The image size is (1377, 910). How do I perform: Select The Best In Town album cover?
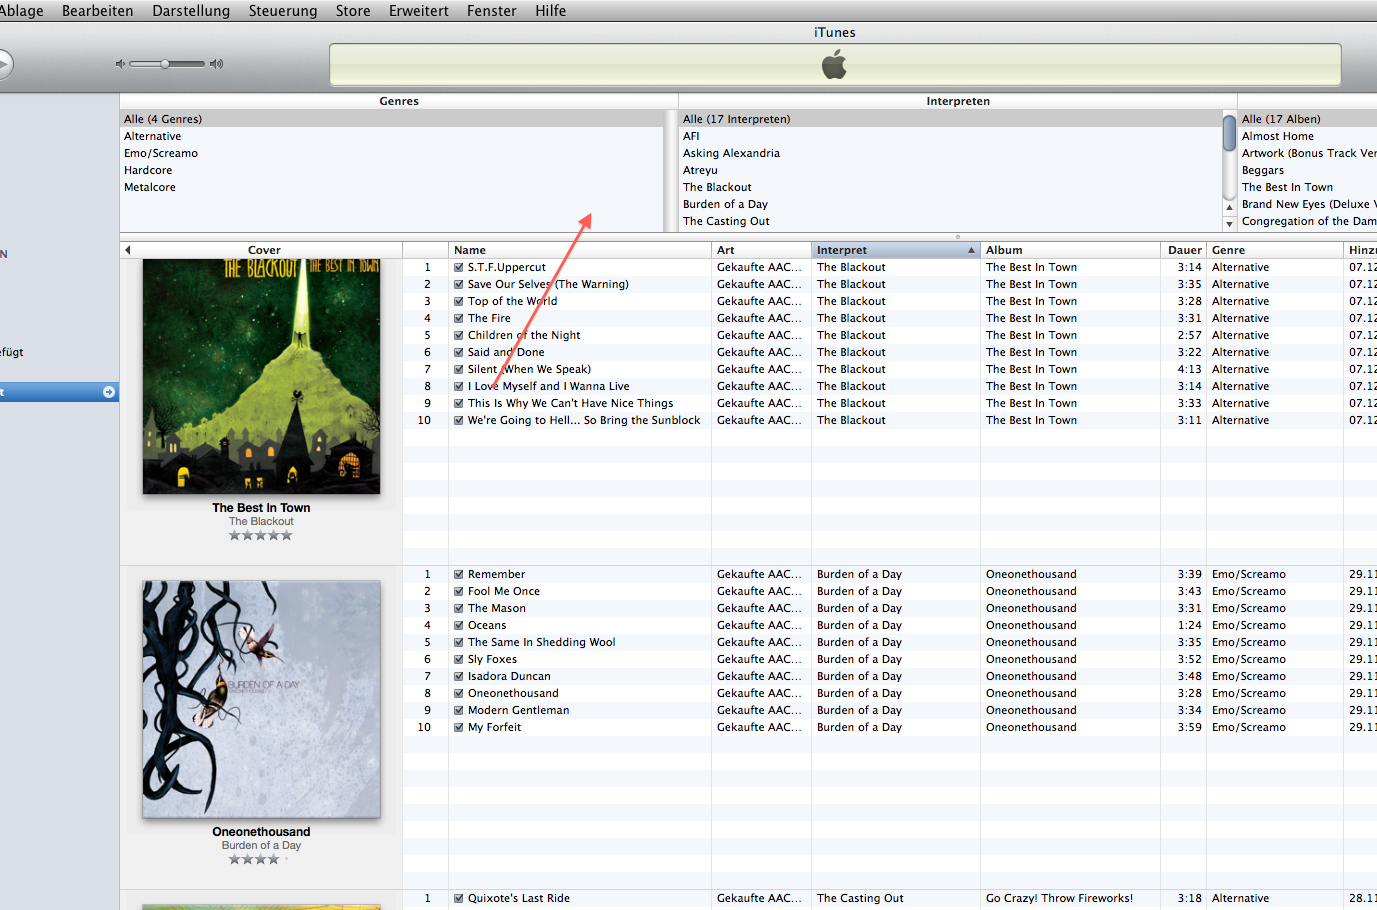(x=261, y=376)
